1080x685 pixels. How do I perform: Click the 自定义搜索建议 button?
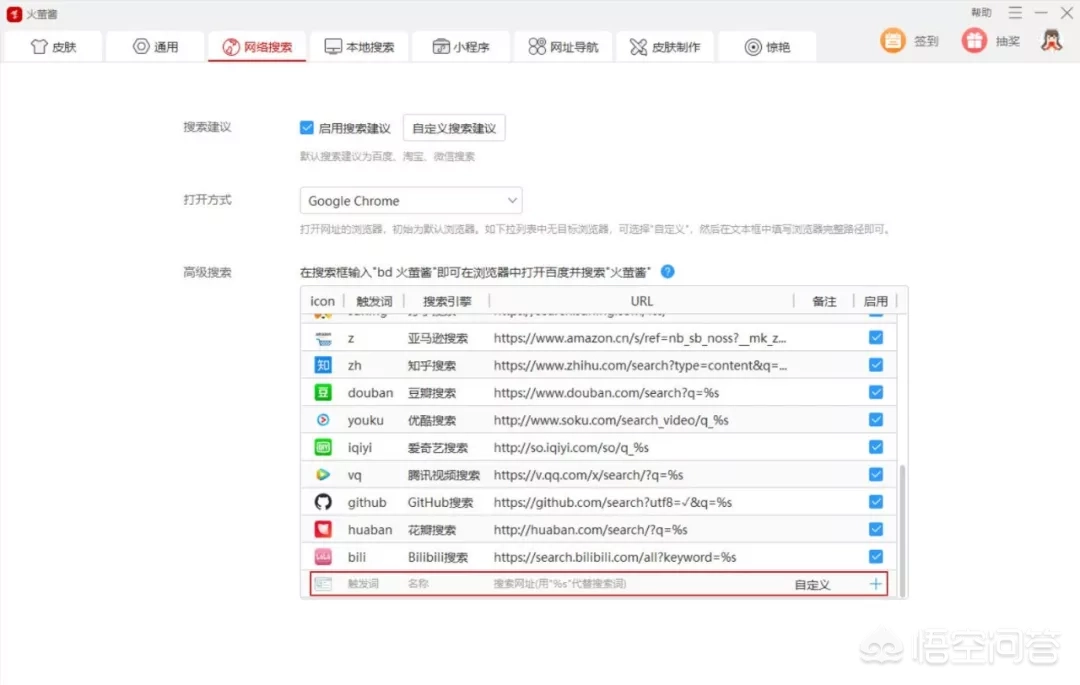pos(454,127)
